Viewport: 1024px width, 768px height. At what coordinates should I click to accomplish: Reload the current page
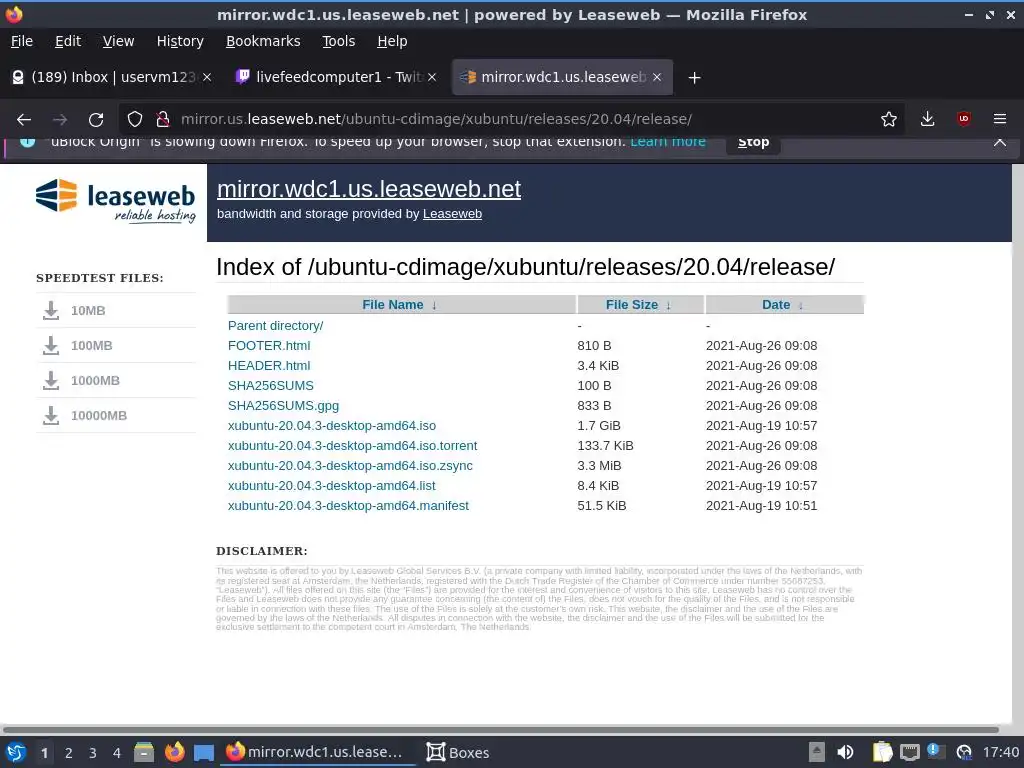[96, 120]
